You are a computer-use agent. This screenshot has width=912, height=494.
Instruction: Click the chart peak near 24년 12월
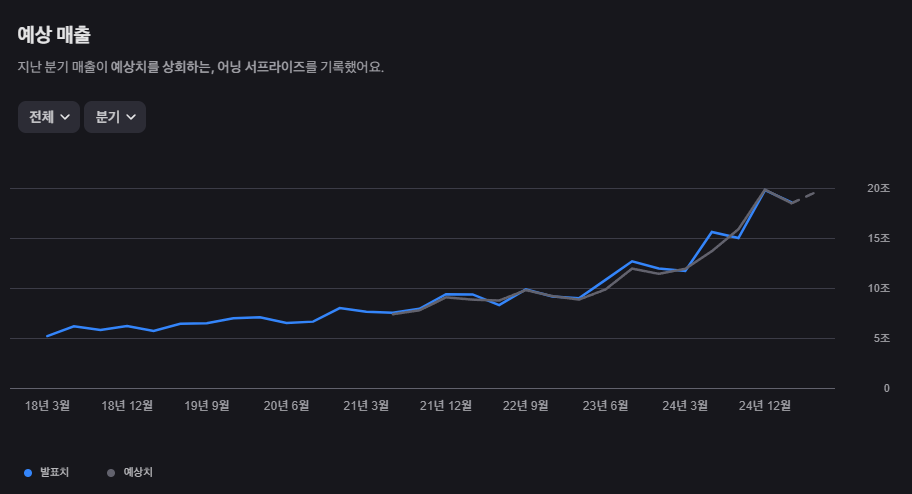point(764,190)
